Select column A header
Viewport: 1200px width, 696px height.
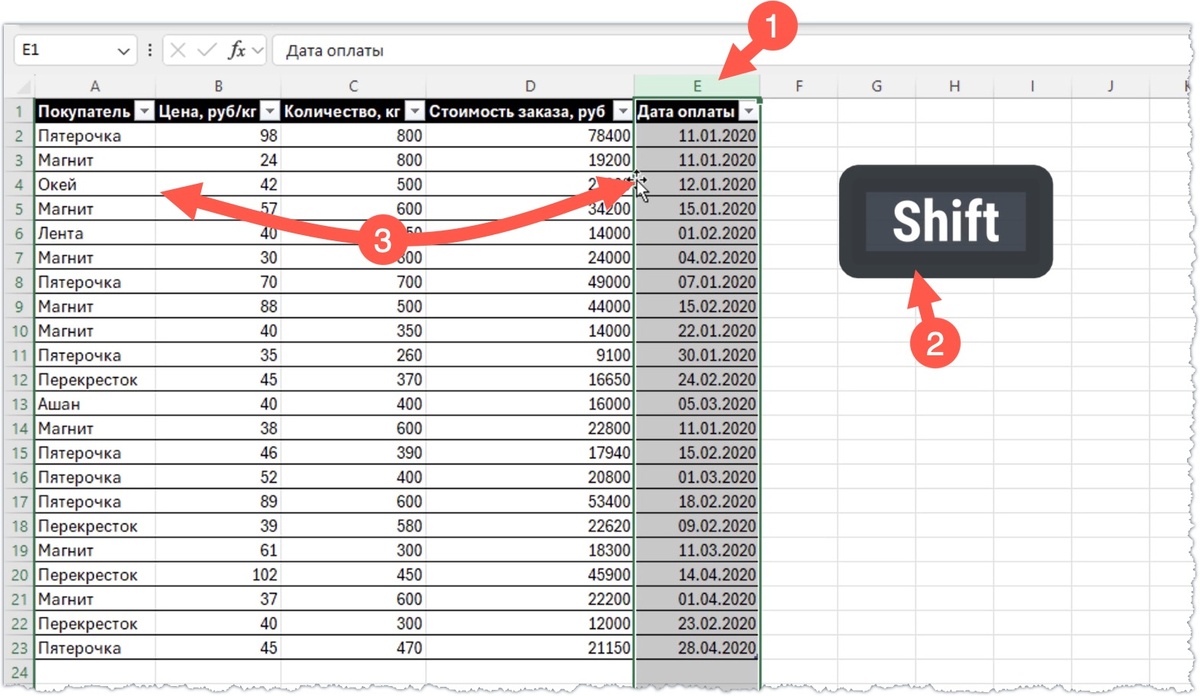(x=95, y=87)
